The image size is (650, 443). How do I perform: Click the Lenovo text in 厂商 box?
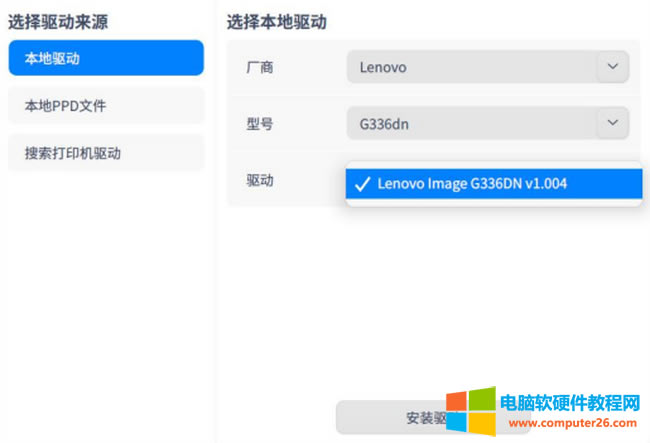point(383,68)
